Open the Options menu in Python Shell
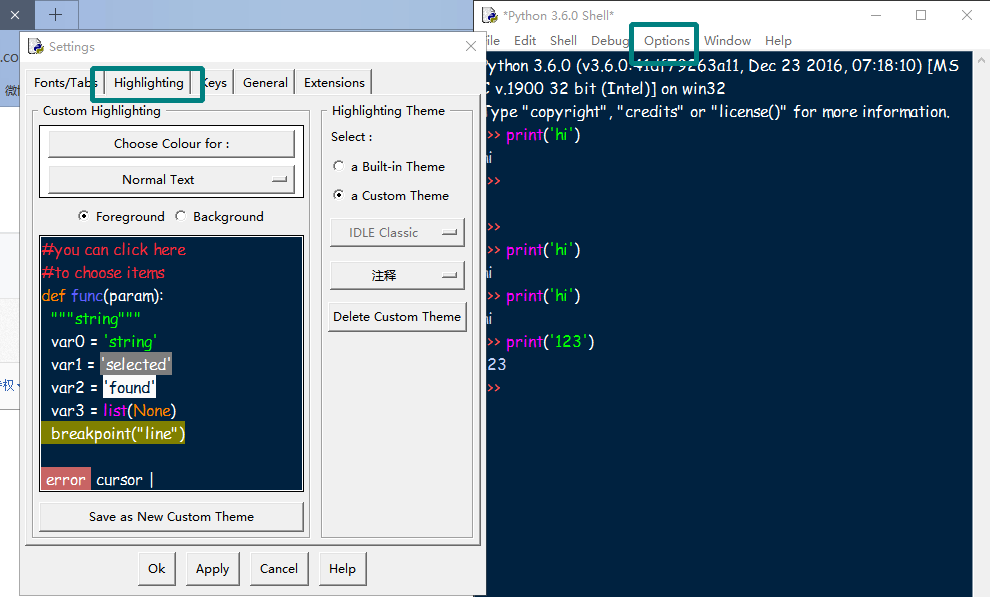990x597 pixels. pyautogui.click(x=667, y=41)
